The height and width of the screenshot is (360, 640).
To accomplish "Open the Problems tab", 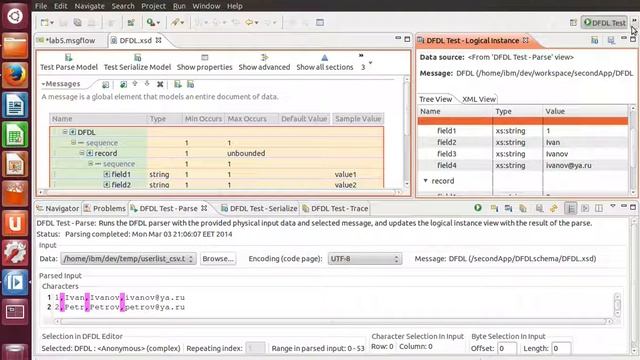I will [105, 208].
